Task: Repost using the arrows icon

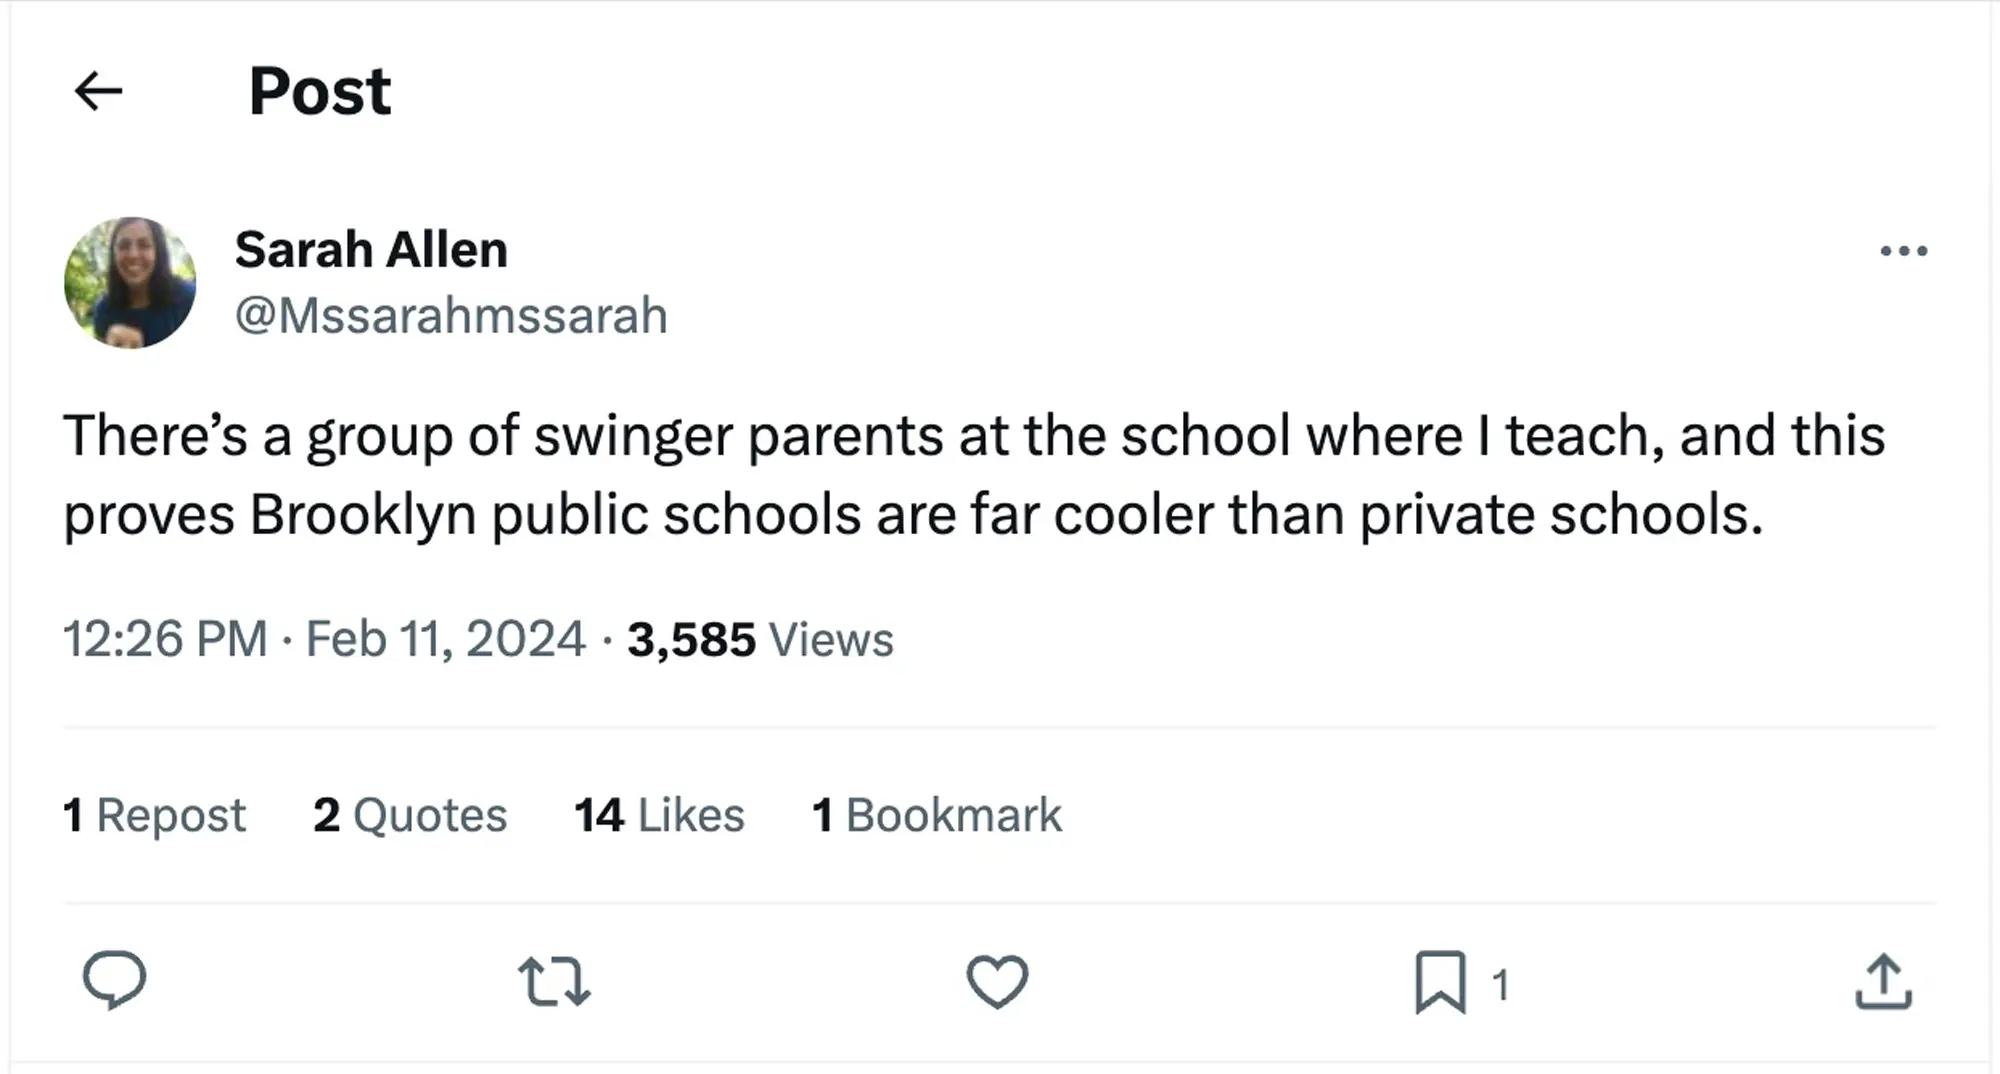Action: click(554, 981)
